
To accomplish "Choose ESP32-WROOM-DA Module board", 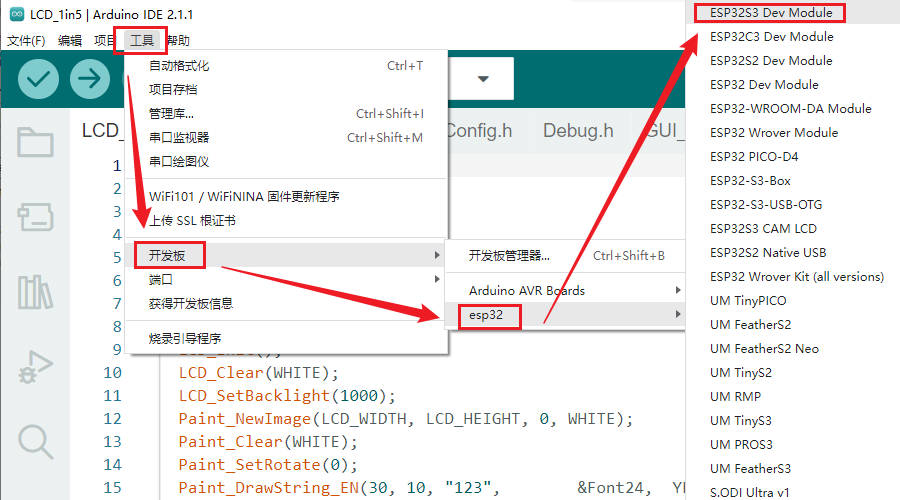I will click(793, 108).
